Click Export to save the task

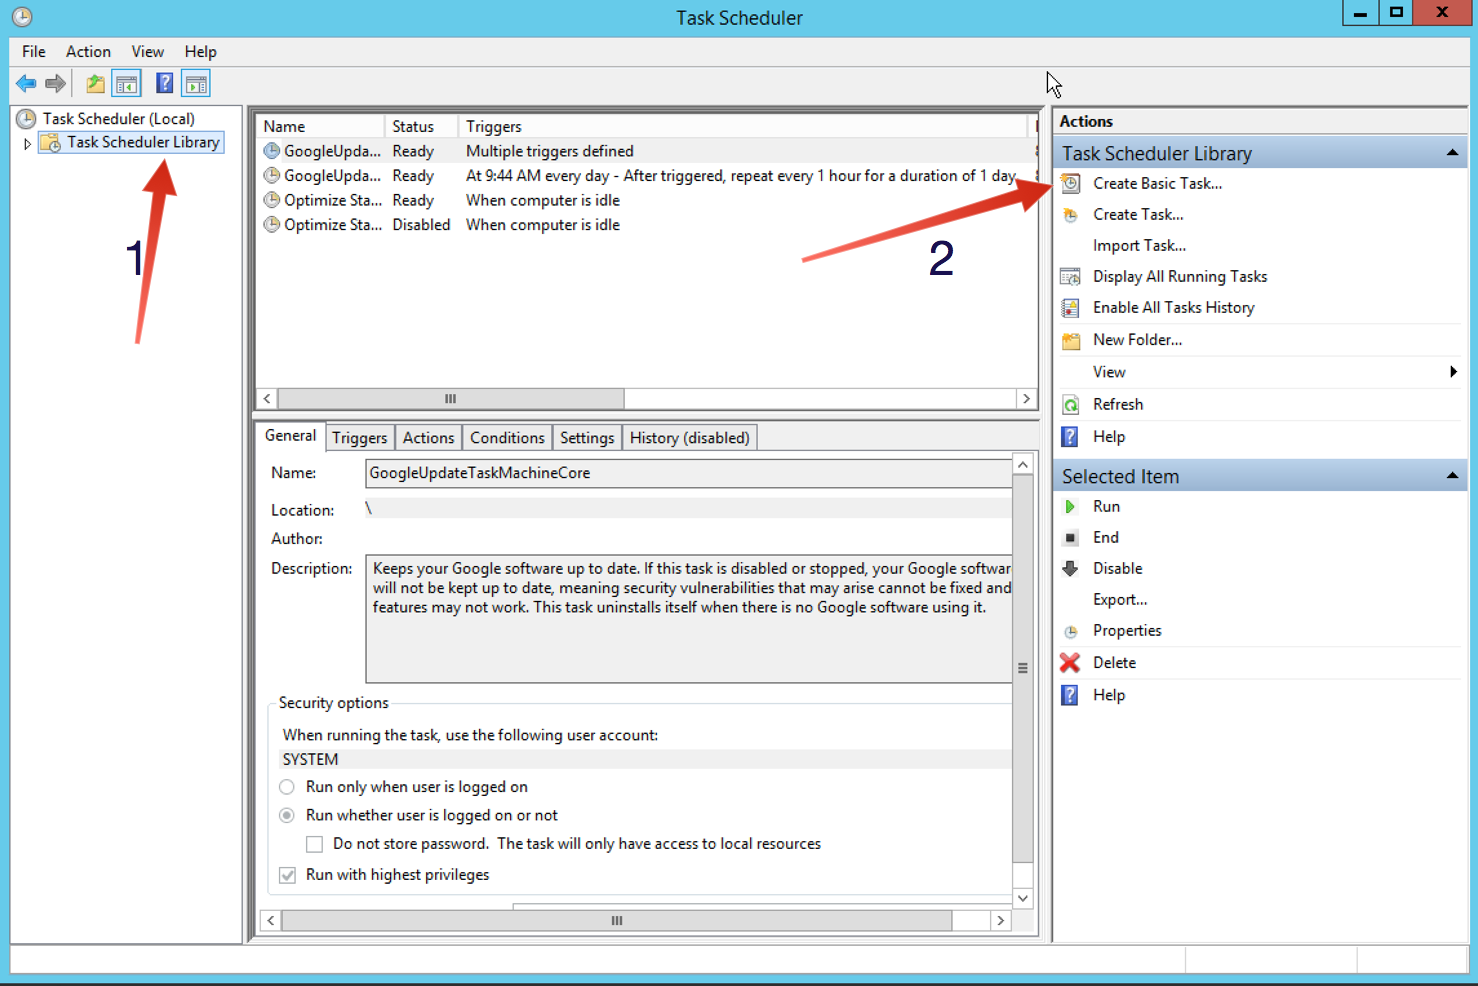1120,599
